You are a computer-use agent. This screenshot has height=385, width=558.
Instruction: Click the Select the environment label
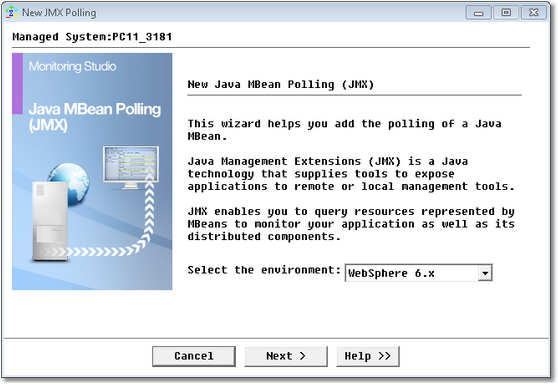coord(264,270)
